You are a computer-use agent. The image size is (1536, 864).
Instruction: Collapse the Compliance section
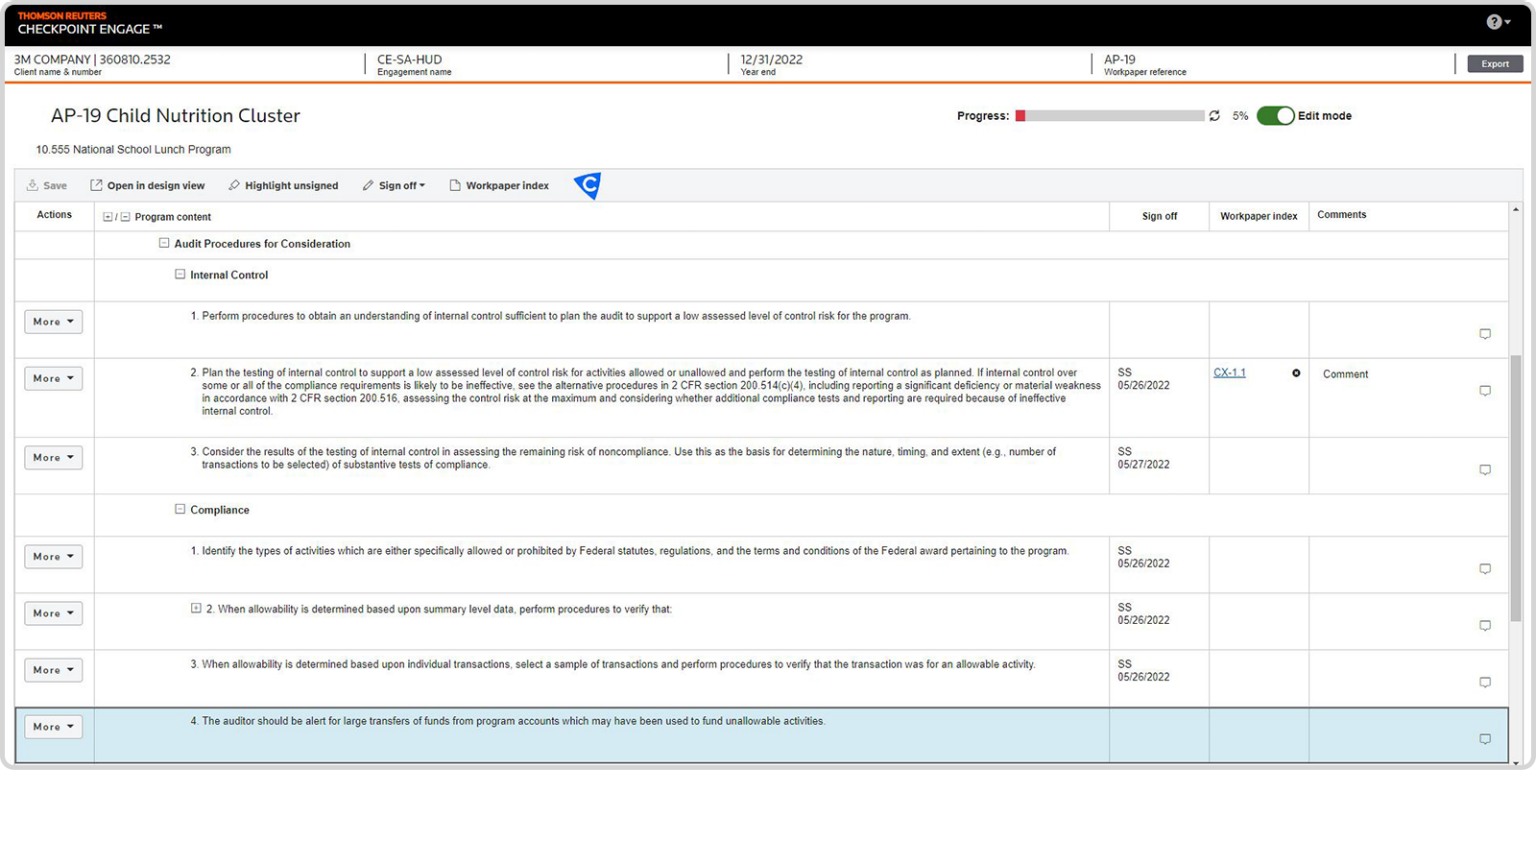click(180, 509)
